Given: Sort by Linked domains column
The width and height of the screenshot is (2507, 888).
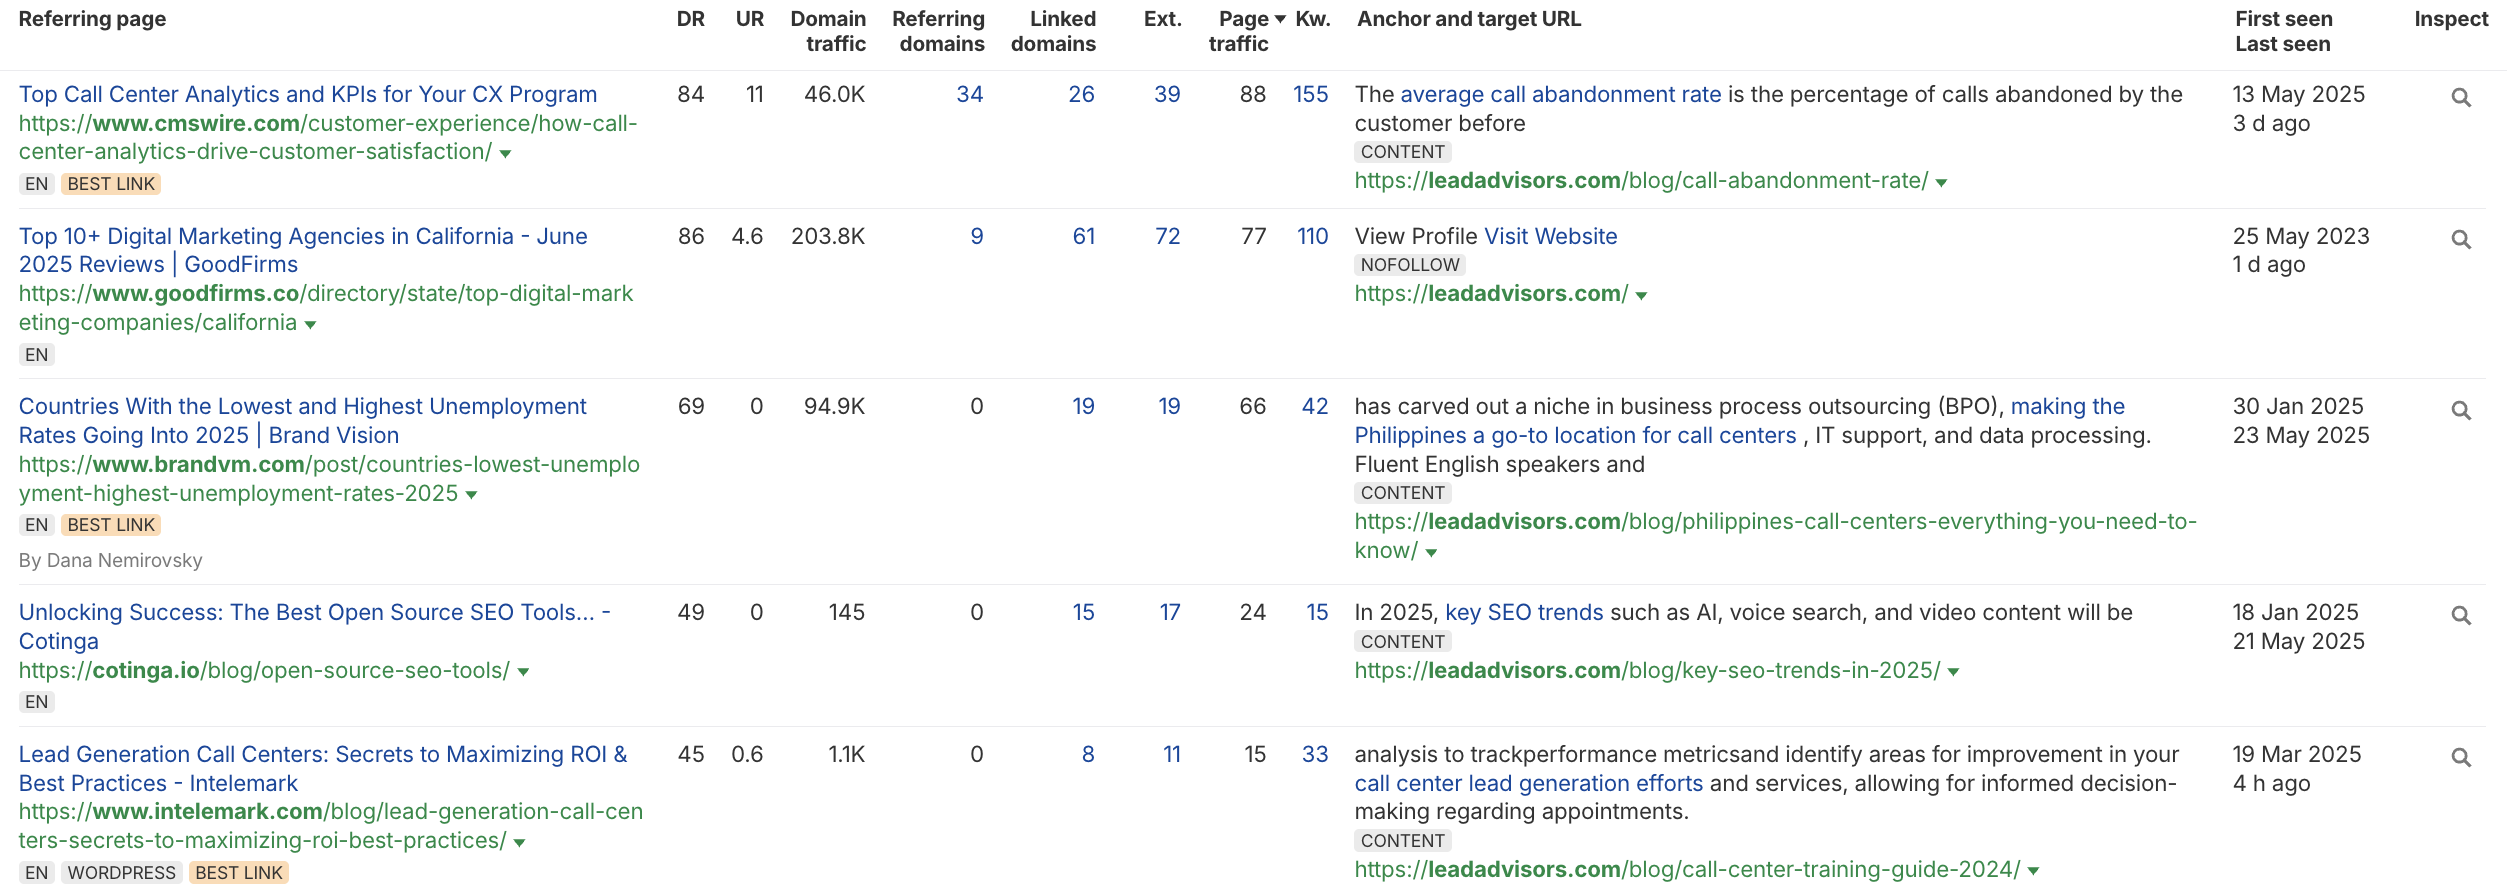Looking at the screenshot, I should pos(1053,31).
